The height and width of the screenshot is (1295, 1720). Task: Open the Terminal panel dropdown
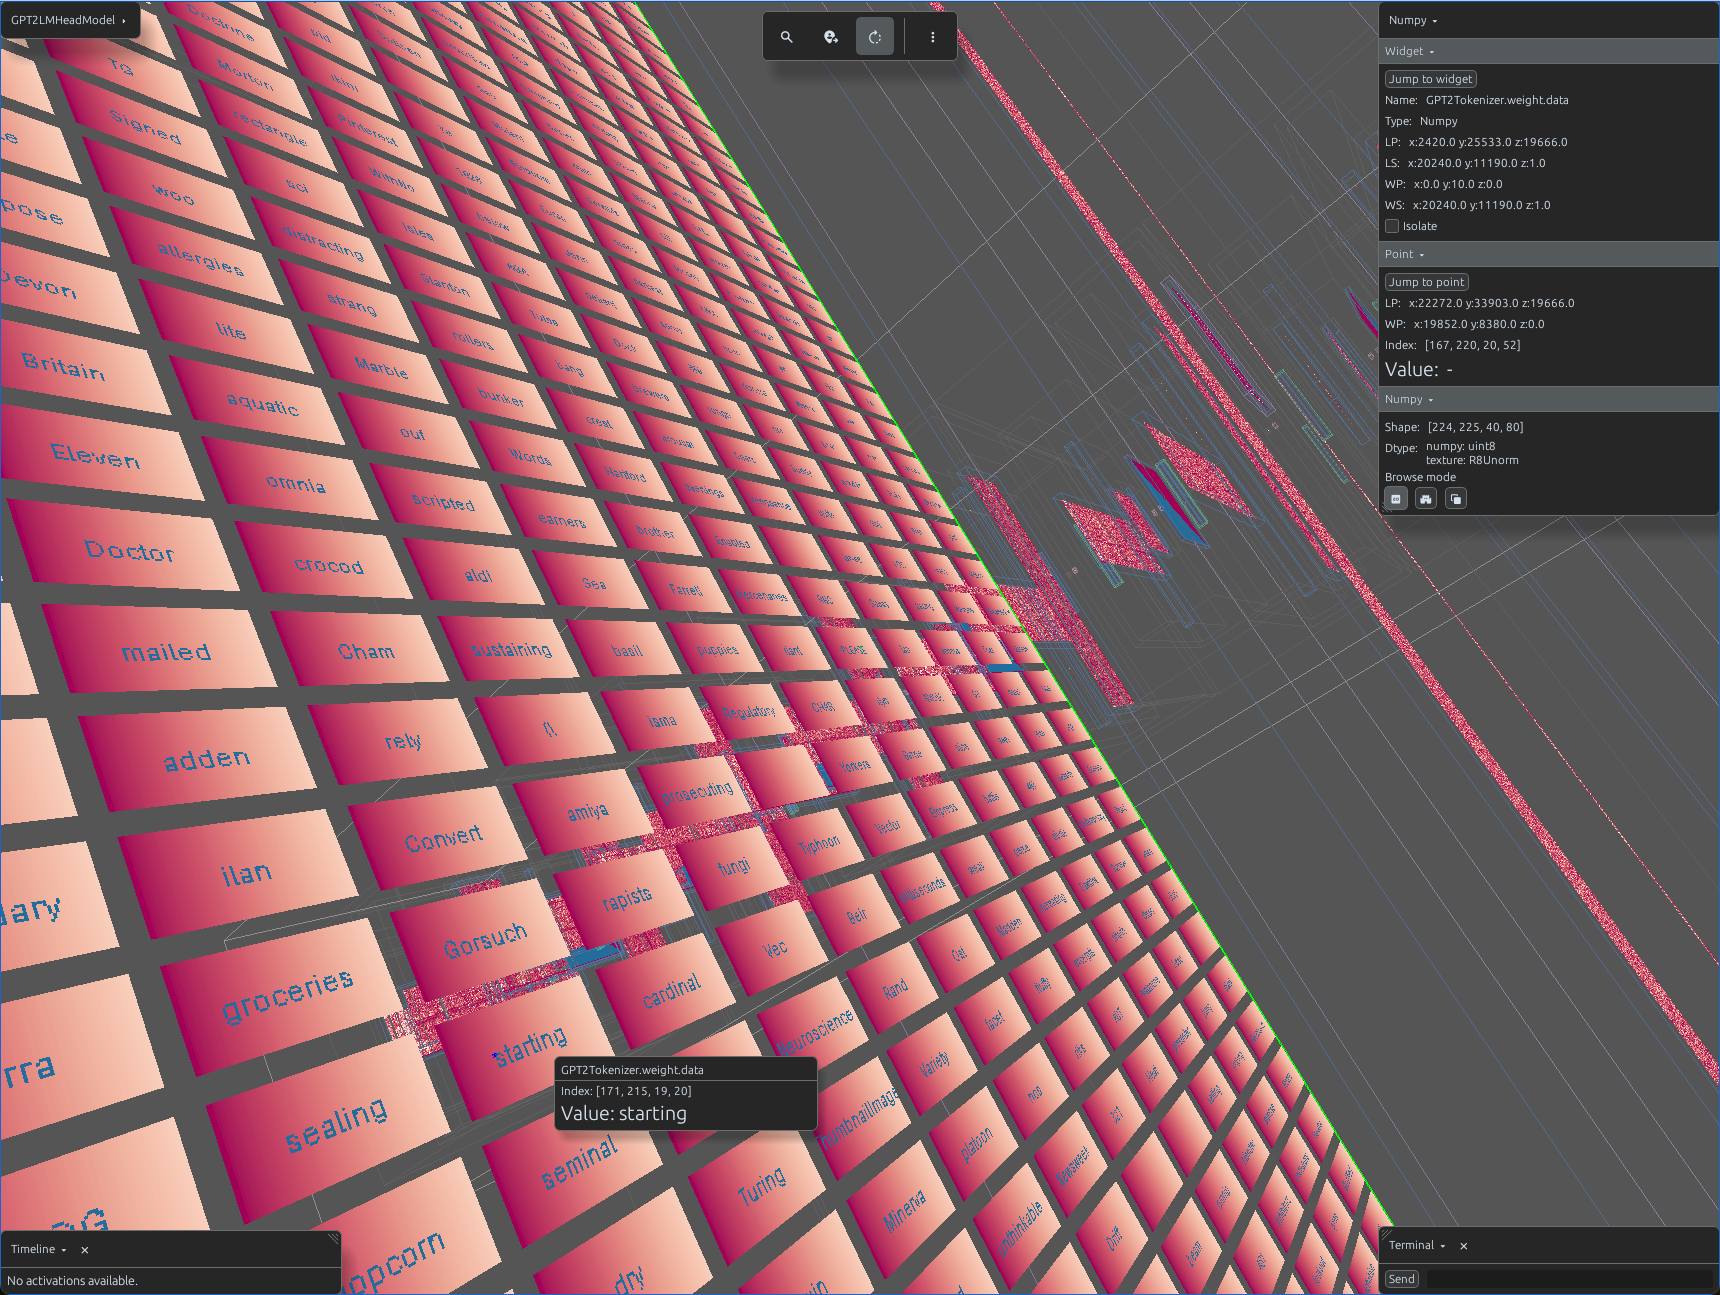(1417, 1245)
